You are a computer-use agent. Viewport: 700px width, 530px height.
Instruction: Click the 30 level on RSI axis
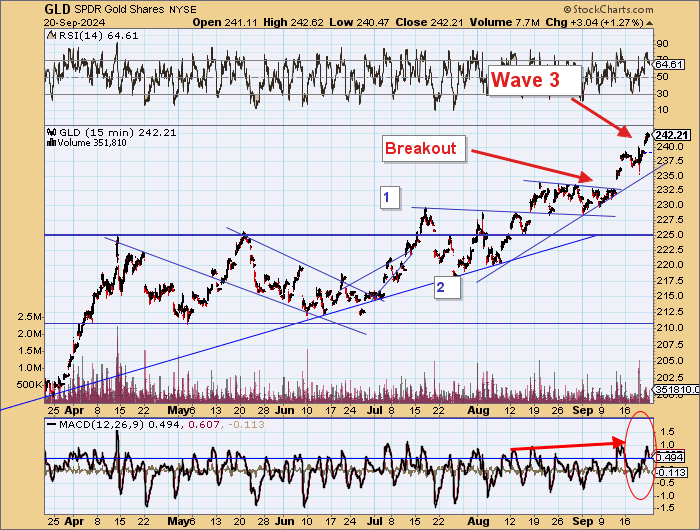(662, 93)
